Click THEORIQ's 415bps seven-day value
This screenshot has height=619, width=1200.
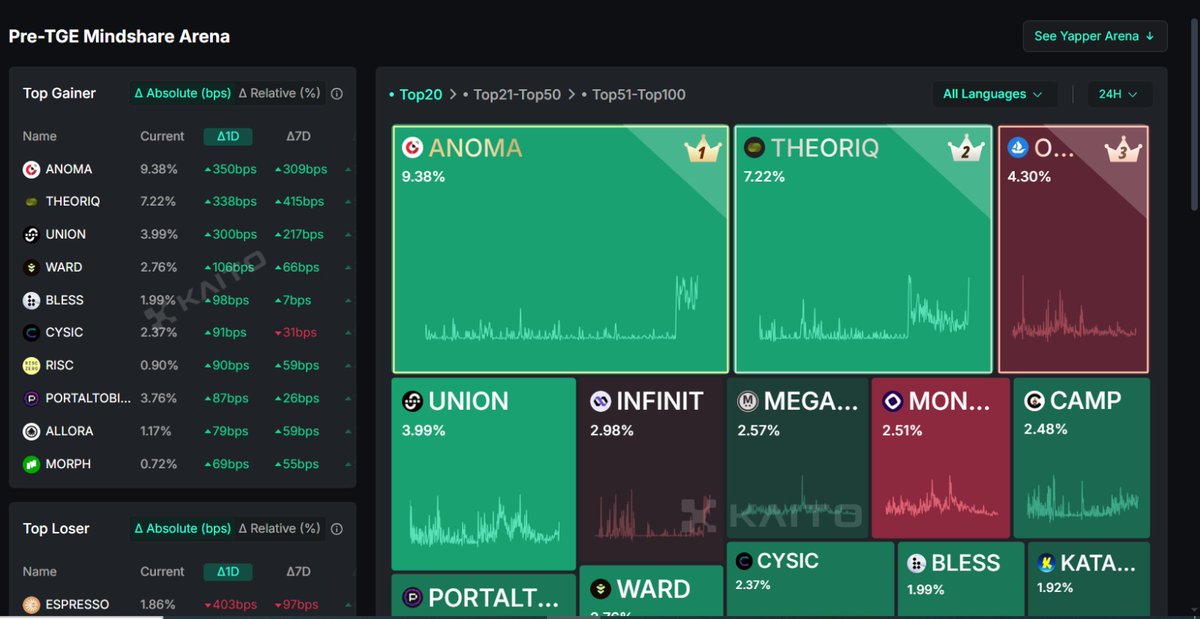300,202
